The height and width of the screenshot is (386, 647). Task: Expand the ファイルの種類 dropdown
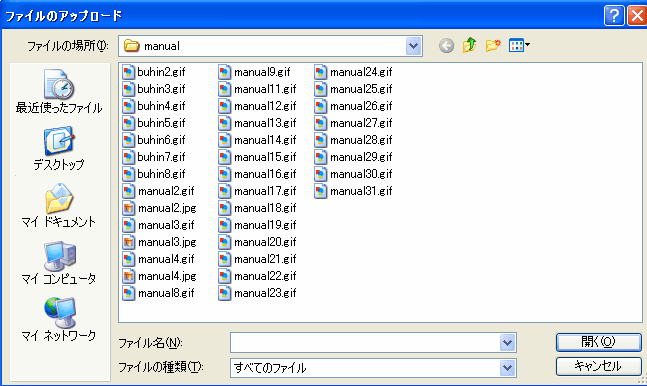(x=508, y=367)
